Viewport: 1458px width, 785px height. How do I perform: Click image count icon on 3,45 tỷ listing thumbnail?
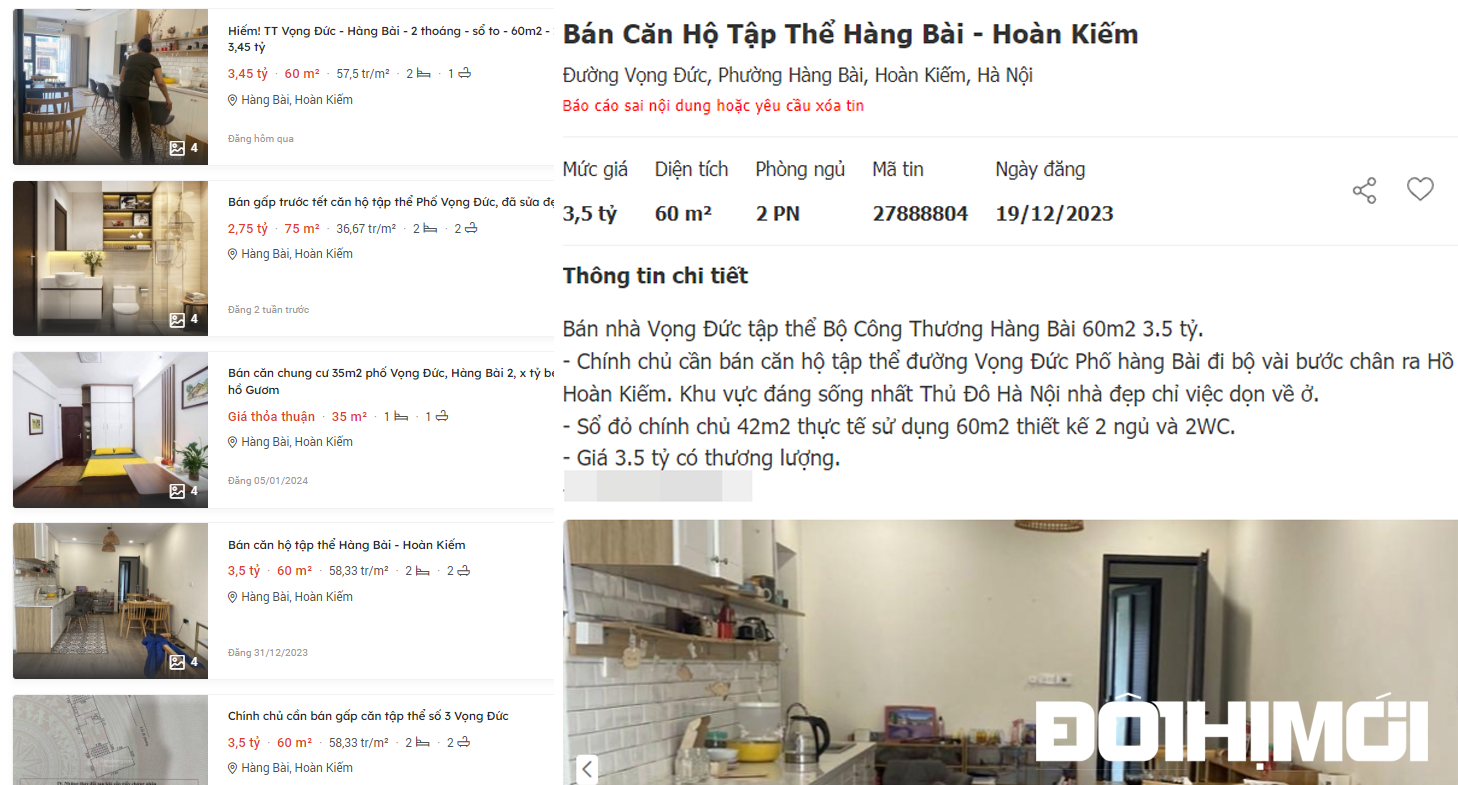tap(177, 148)
